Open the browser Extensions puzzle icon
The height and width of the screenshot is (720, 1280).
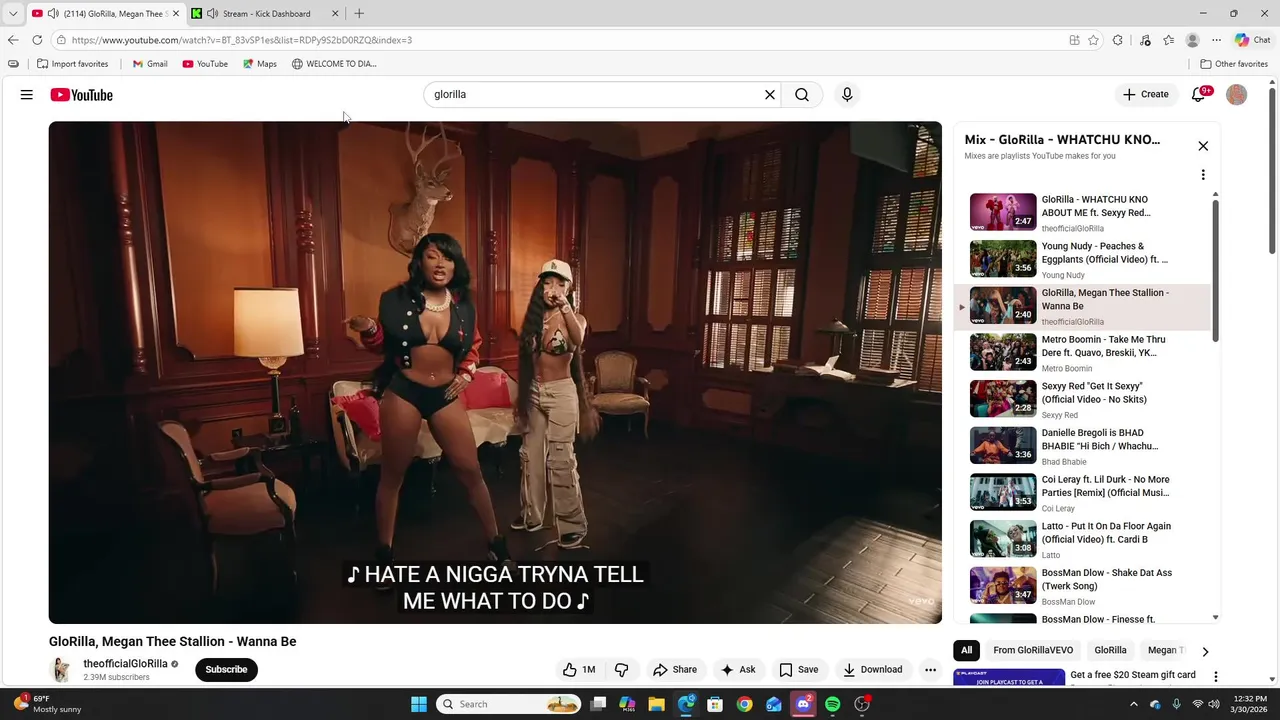click(1118, 40)
